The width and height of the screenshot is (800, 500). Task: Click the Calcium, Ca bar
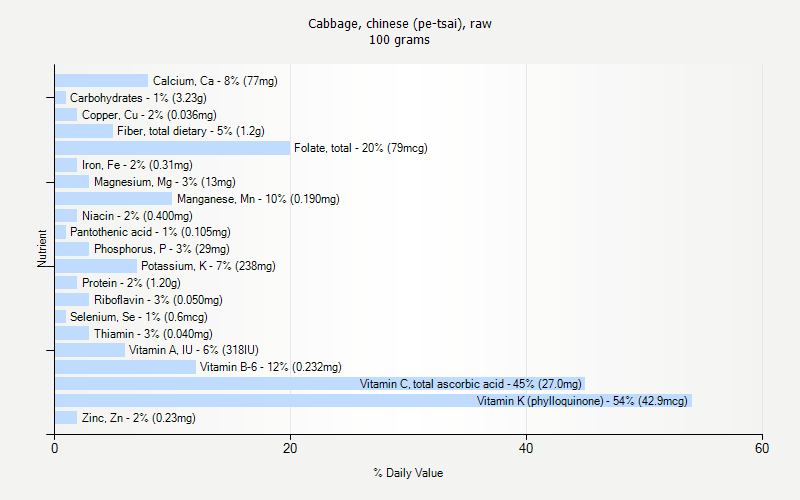(101, 81)
